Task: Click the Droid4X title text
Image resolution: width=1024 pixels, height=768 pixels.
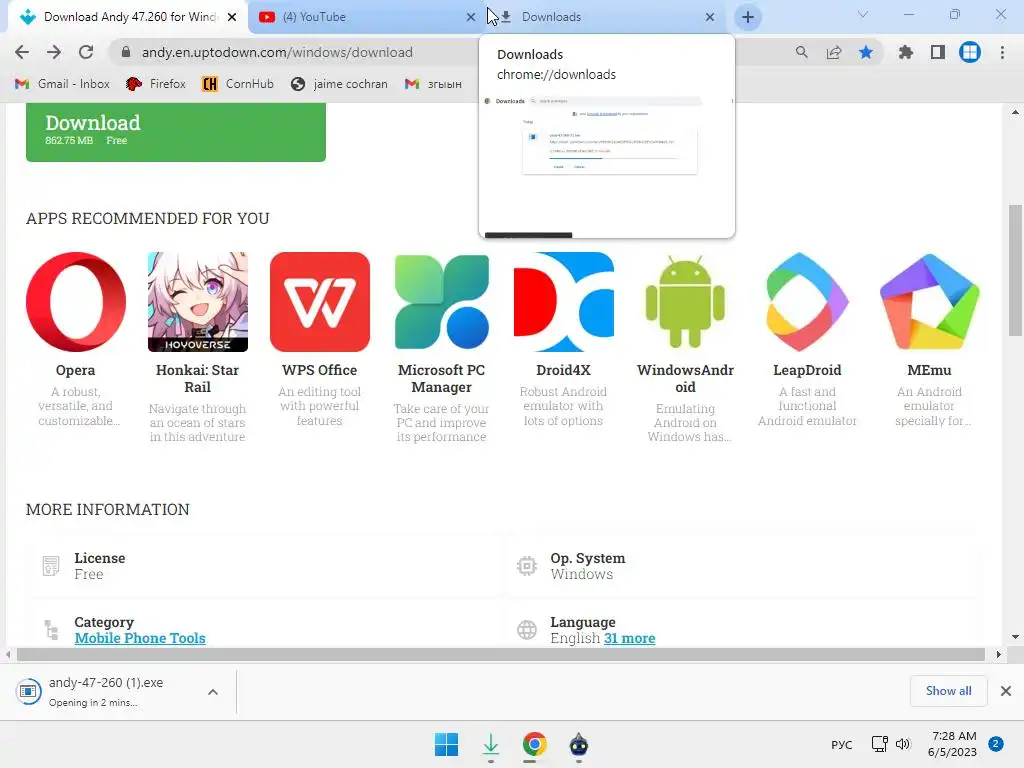Action: [564, 370]
